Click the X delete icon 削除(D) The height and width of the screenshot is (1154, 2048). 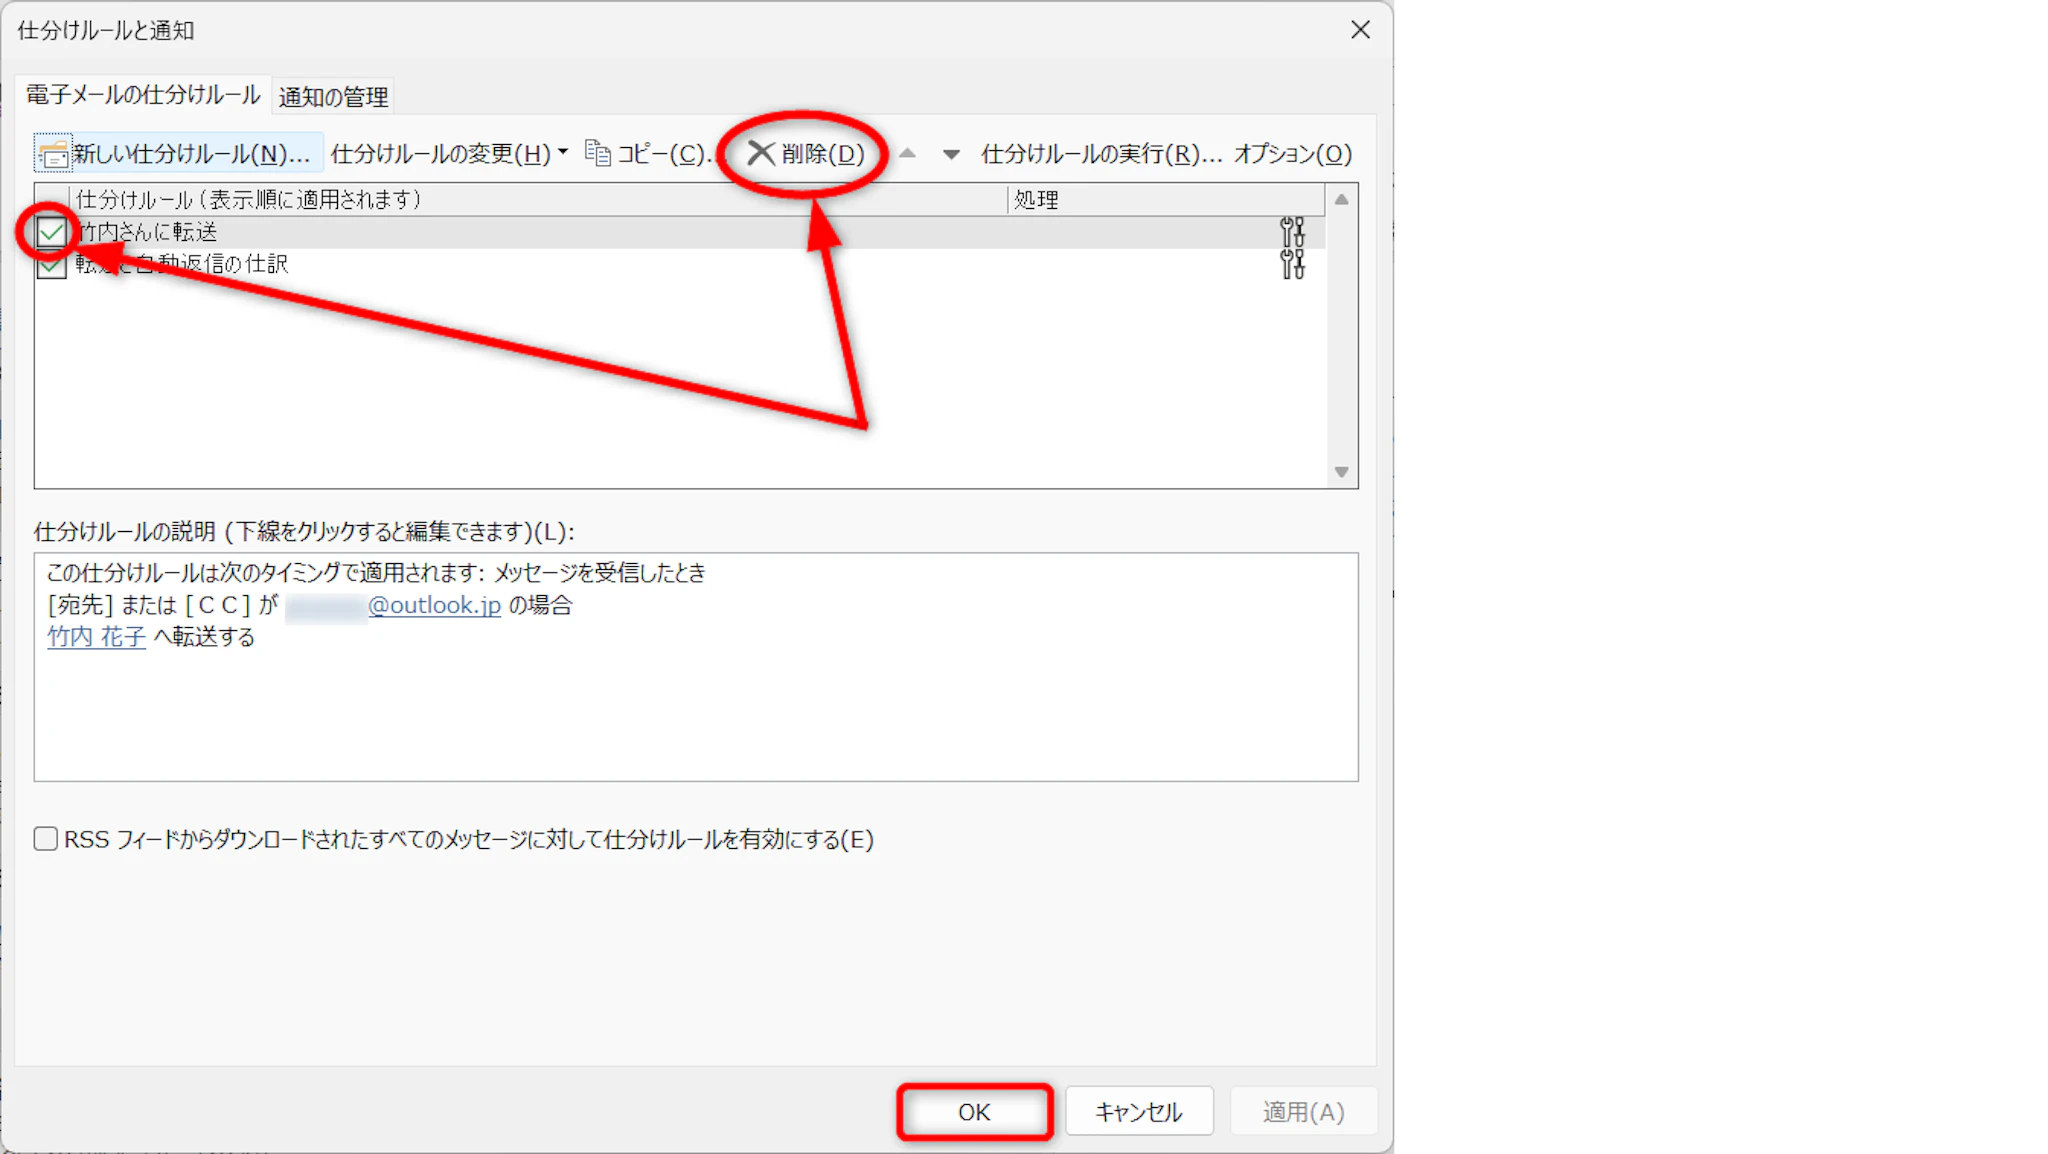point(761,153)
